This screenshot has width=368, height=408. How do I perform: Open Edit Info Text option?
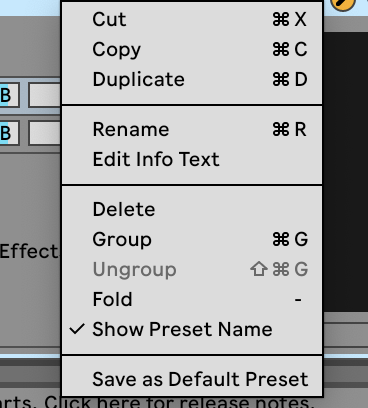192,159
